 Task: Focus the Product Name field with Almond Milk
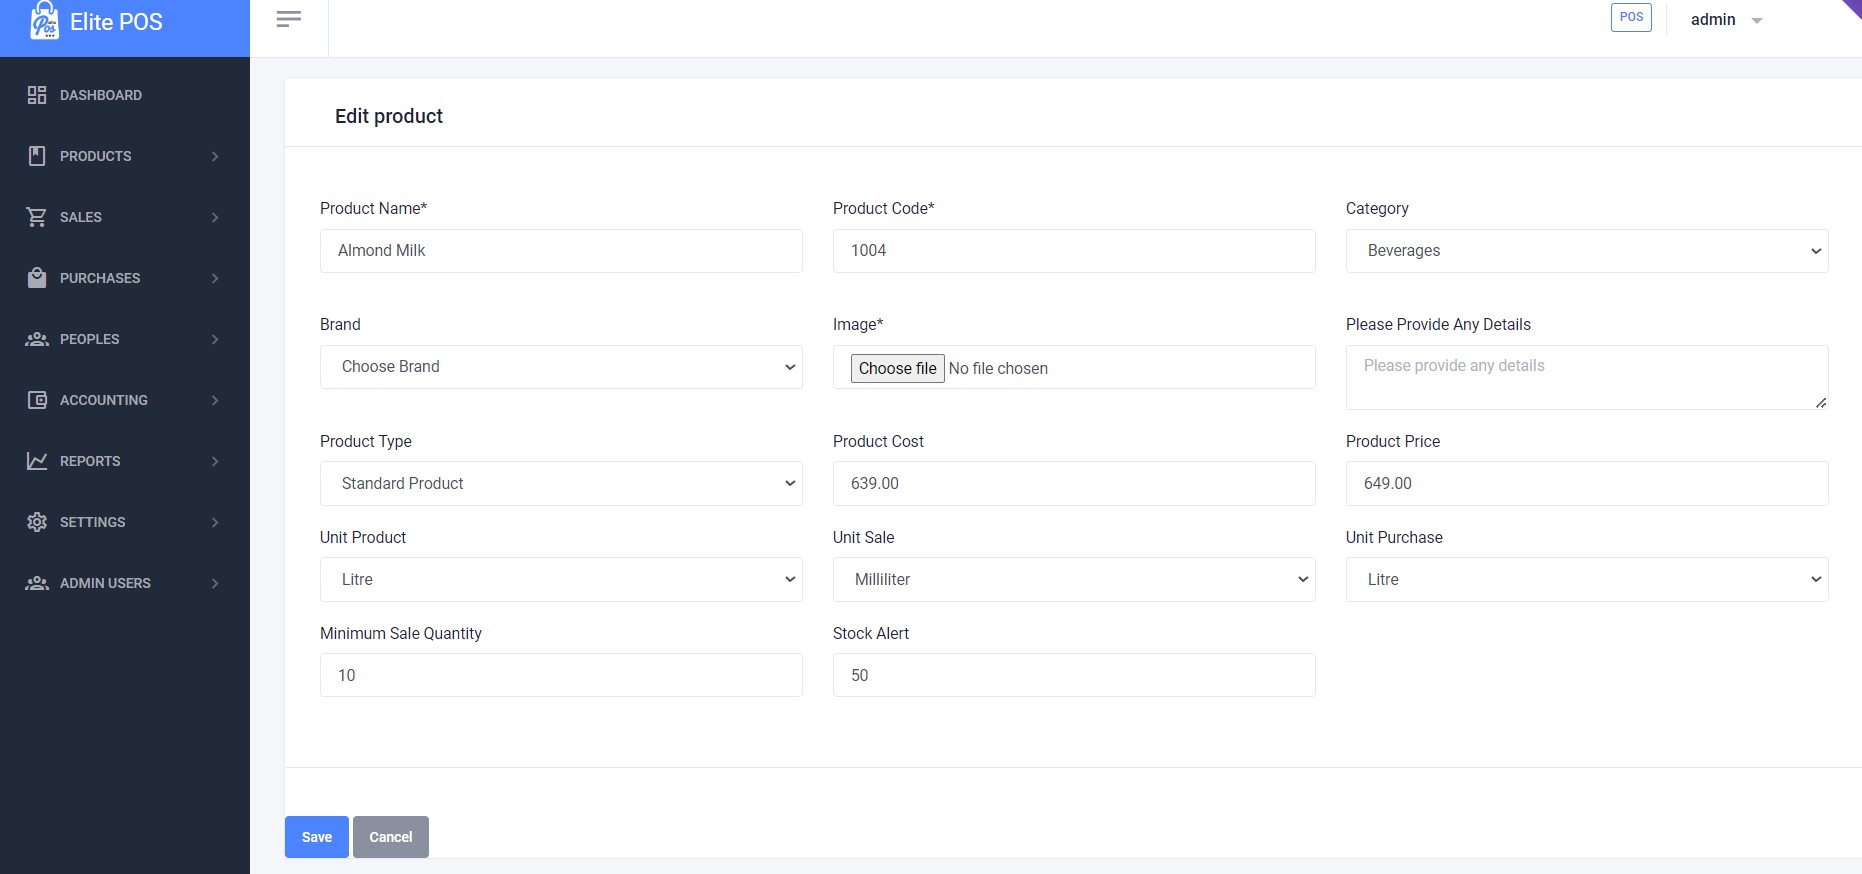click(561, 251)
